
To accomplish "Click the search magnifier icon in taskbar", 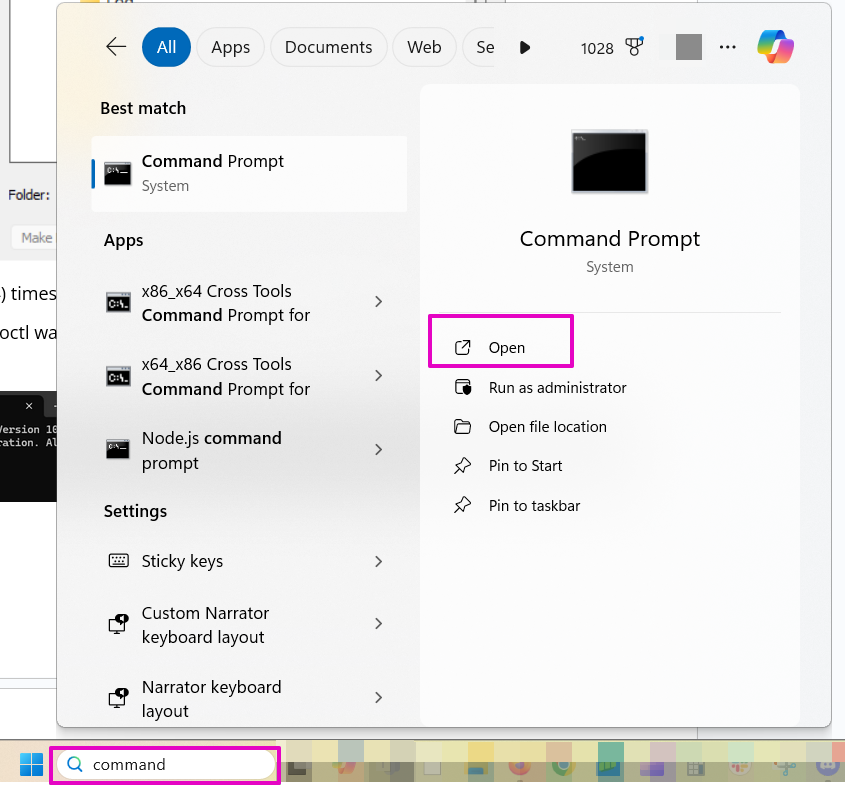I will 75,764.
